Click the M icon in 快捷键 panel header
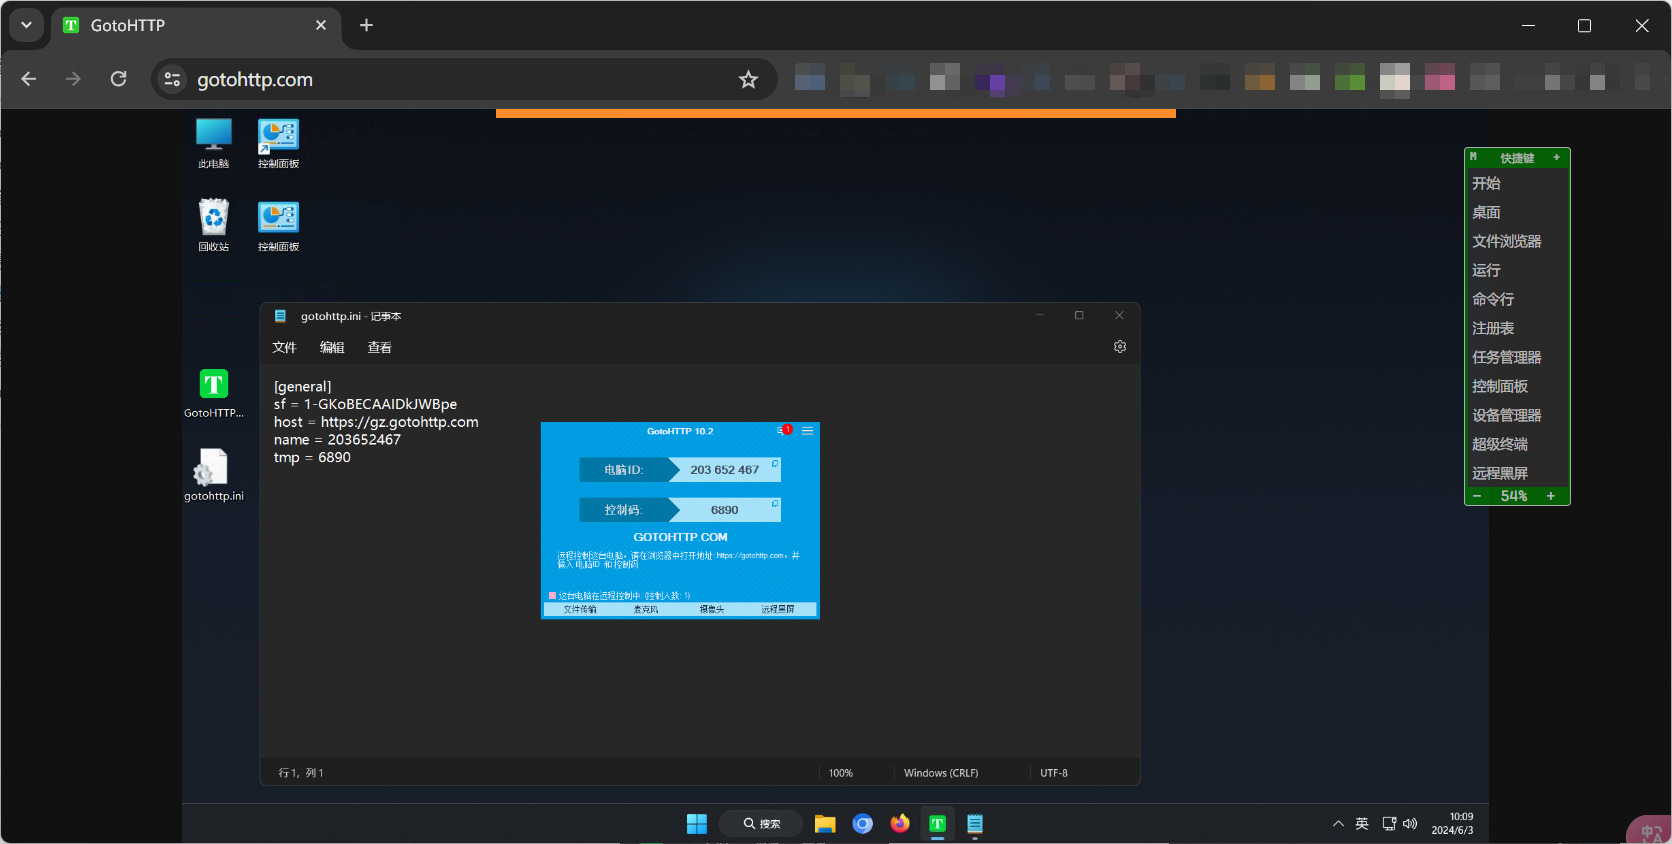Image resolution: width=1672 pixels, height=844 pixels. coord(1473,157)
